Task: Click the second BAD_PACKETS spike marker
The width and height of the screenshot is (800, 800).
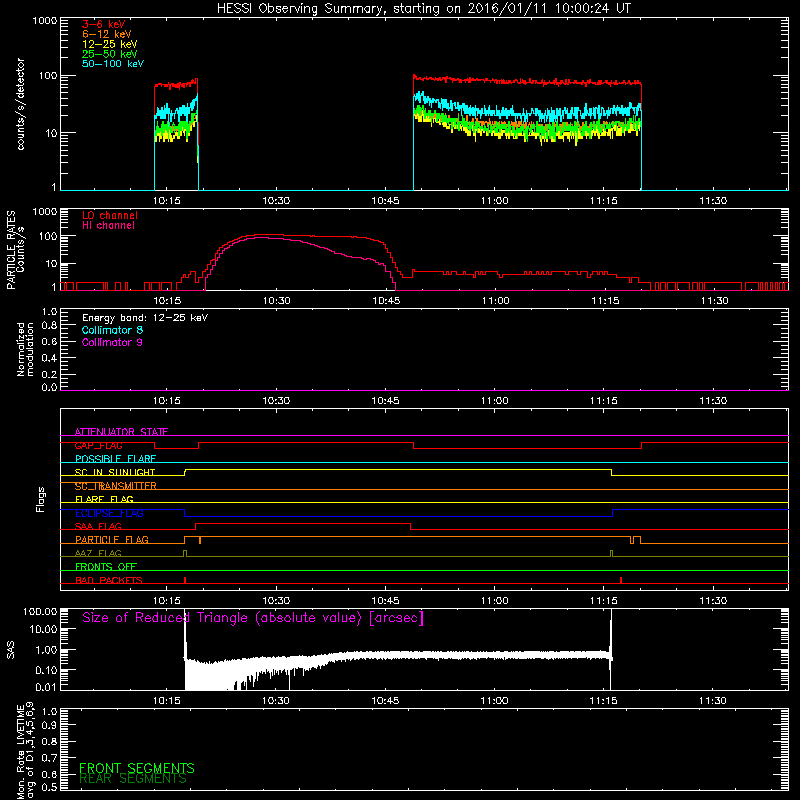Action: tap(621, 580)
